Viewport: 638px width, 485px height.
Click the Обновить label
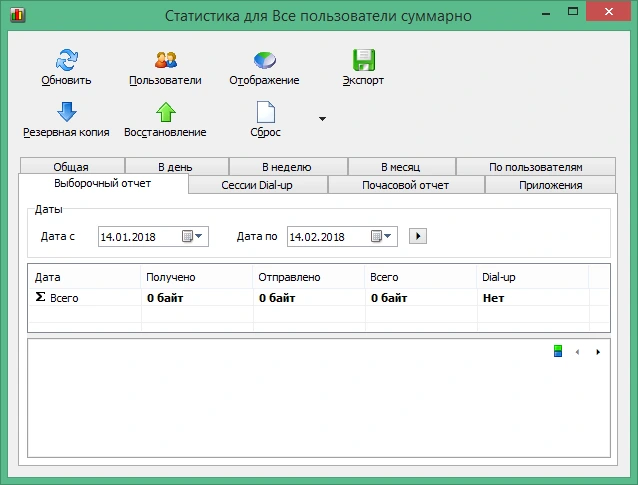tap(66, 80)
